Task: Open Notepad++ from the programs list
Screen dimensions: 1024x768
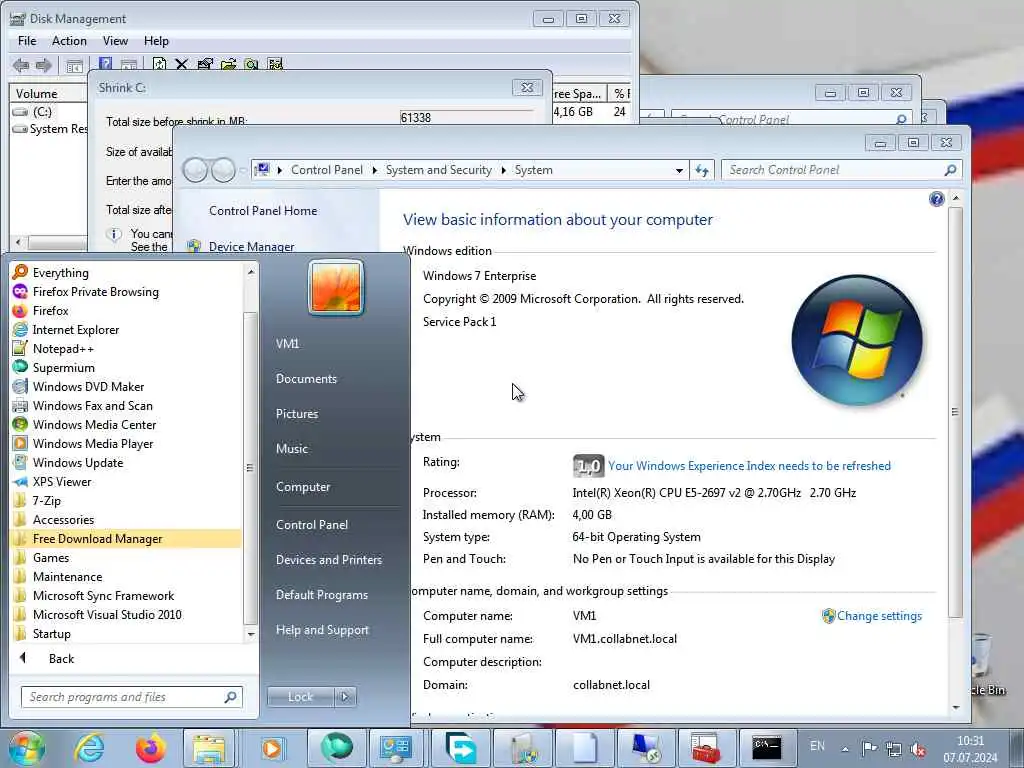Action: 63,349
